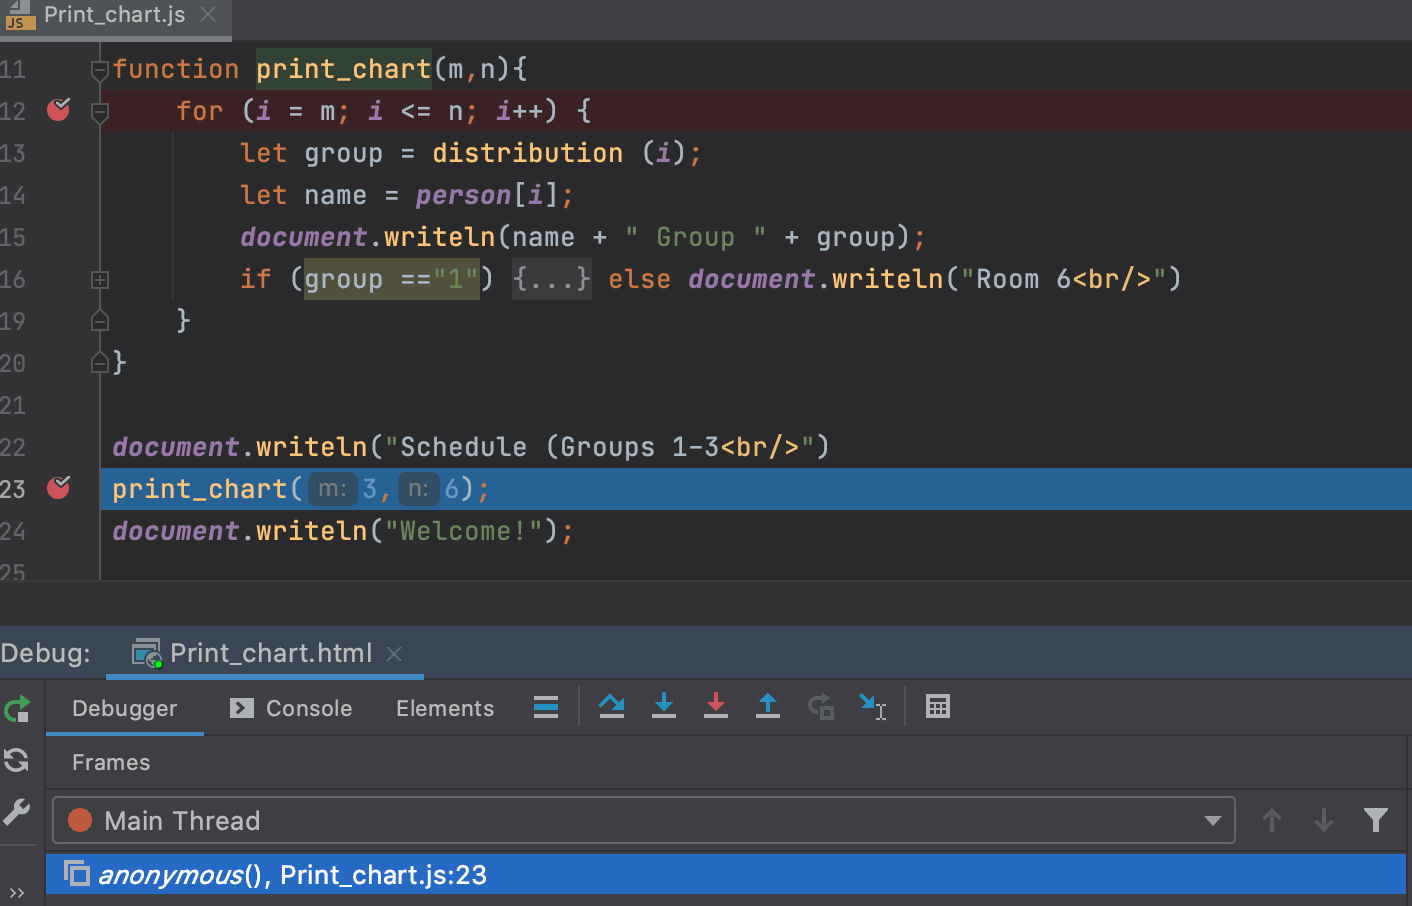The height and width of the screenshot is (906, 1412).
Task: Select the red Force Step Into icon
Action: pos(715,706)
